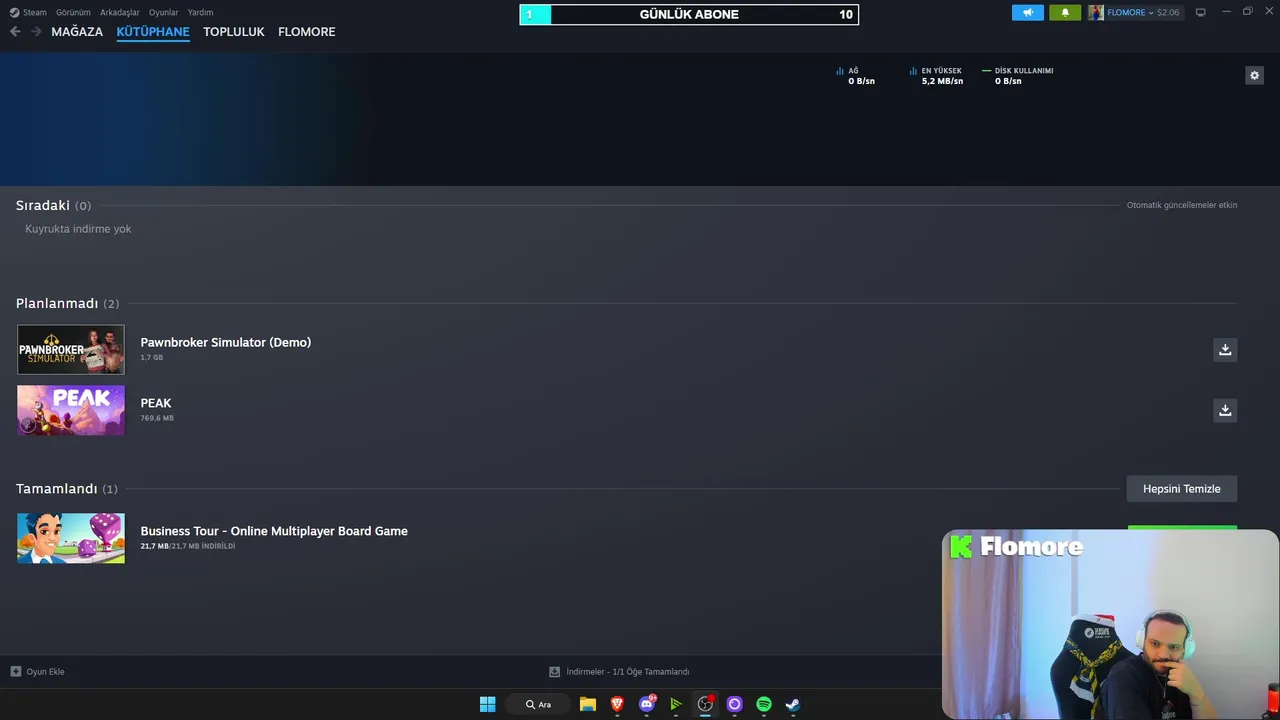Click the EN YÜKSEK 5,2 MB/sn stat
The width and height of the screenshot is (1280, 720).
click(937, 76)
